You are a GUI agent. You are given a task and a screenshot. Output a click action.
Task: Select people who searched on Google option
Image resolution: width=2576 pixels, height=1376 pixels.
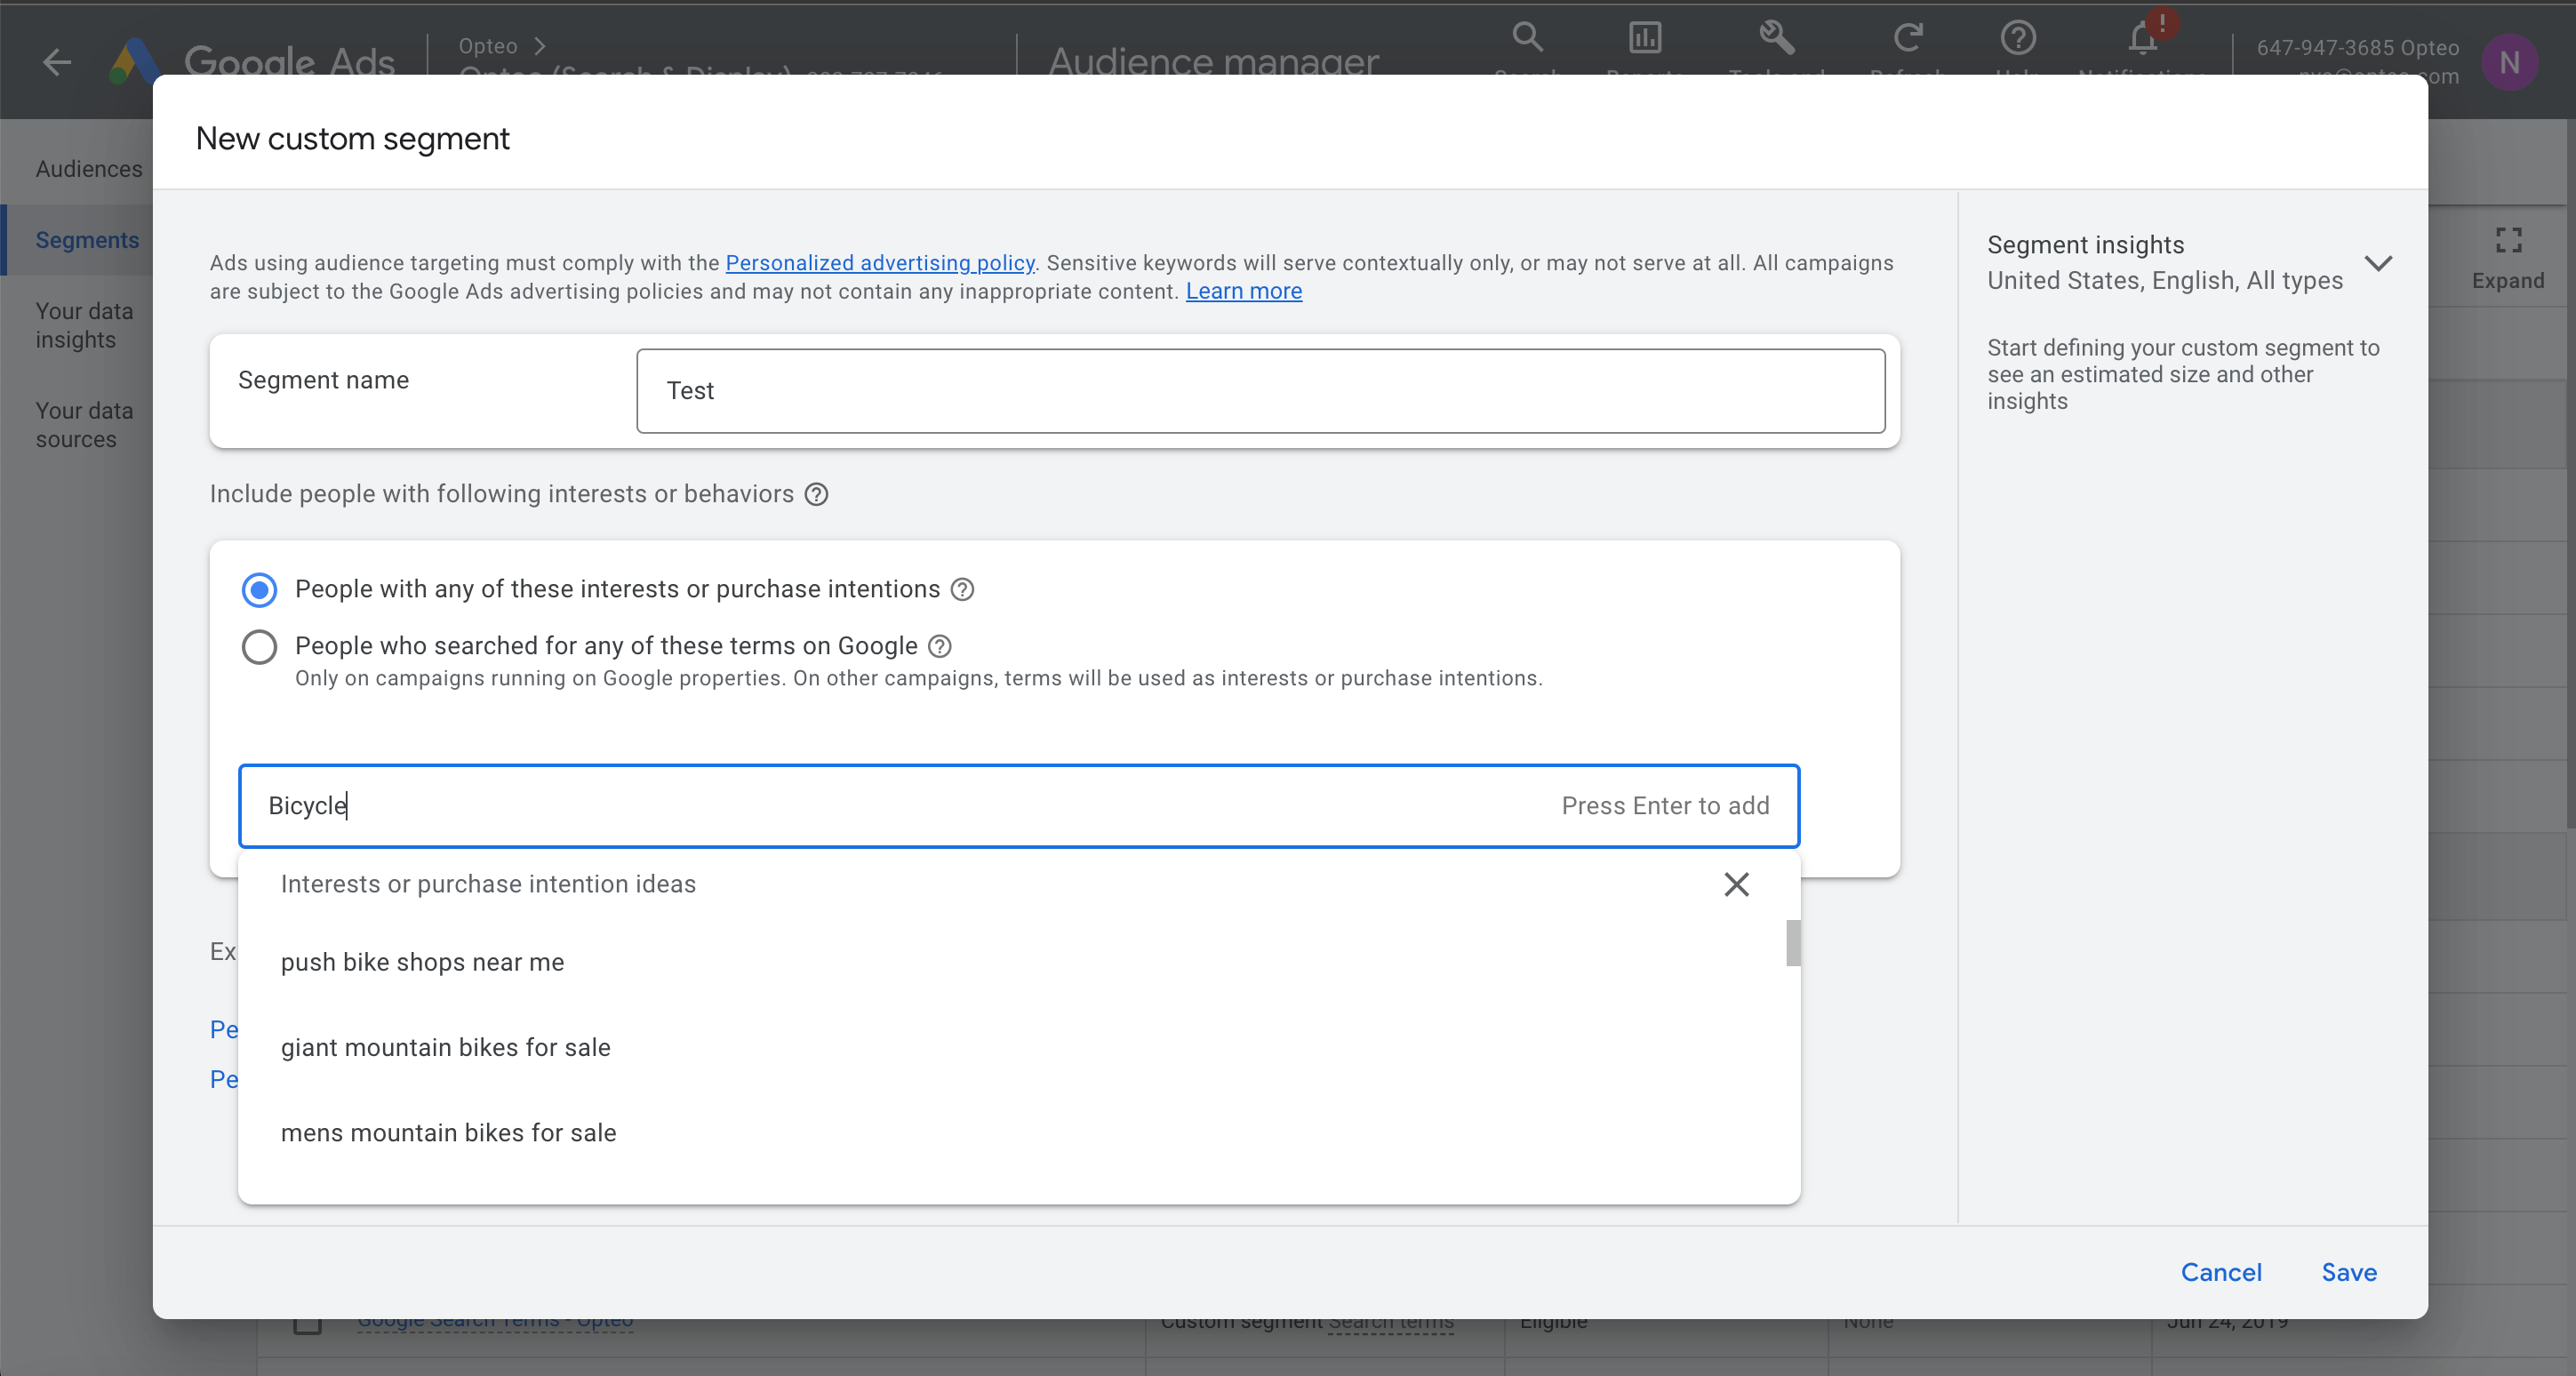(259, 646)
